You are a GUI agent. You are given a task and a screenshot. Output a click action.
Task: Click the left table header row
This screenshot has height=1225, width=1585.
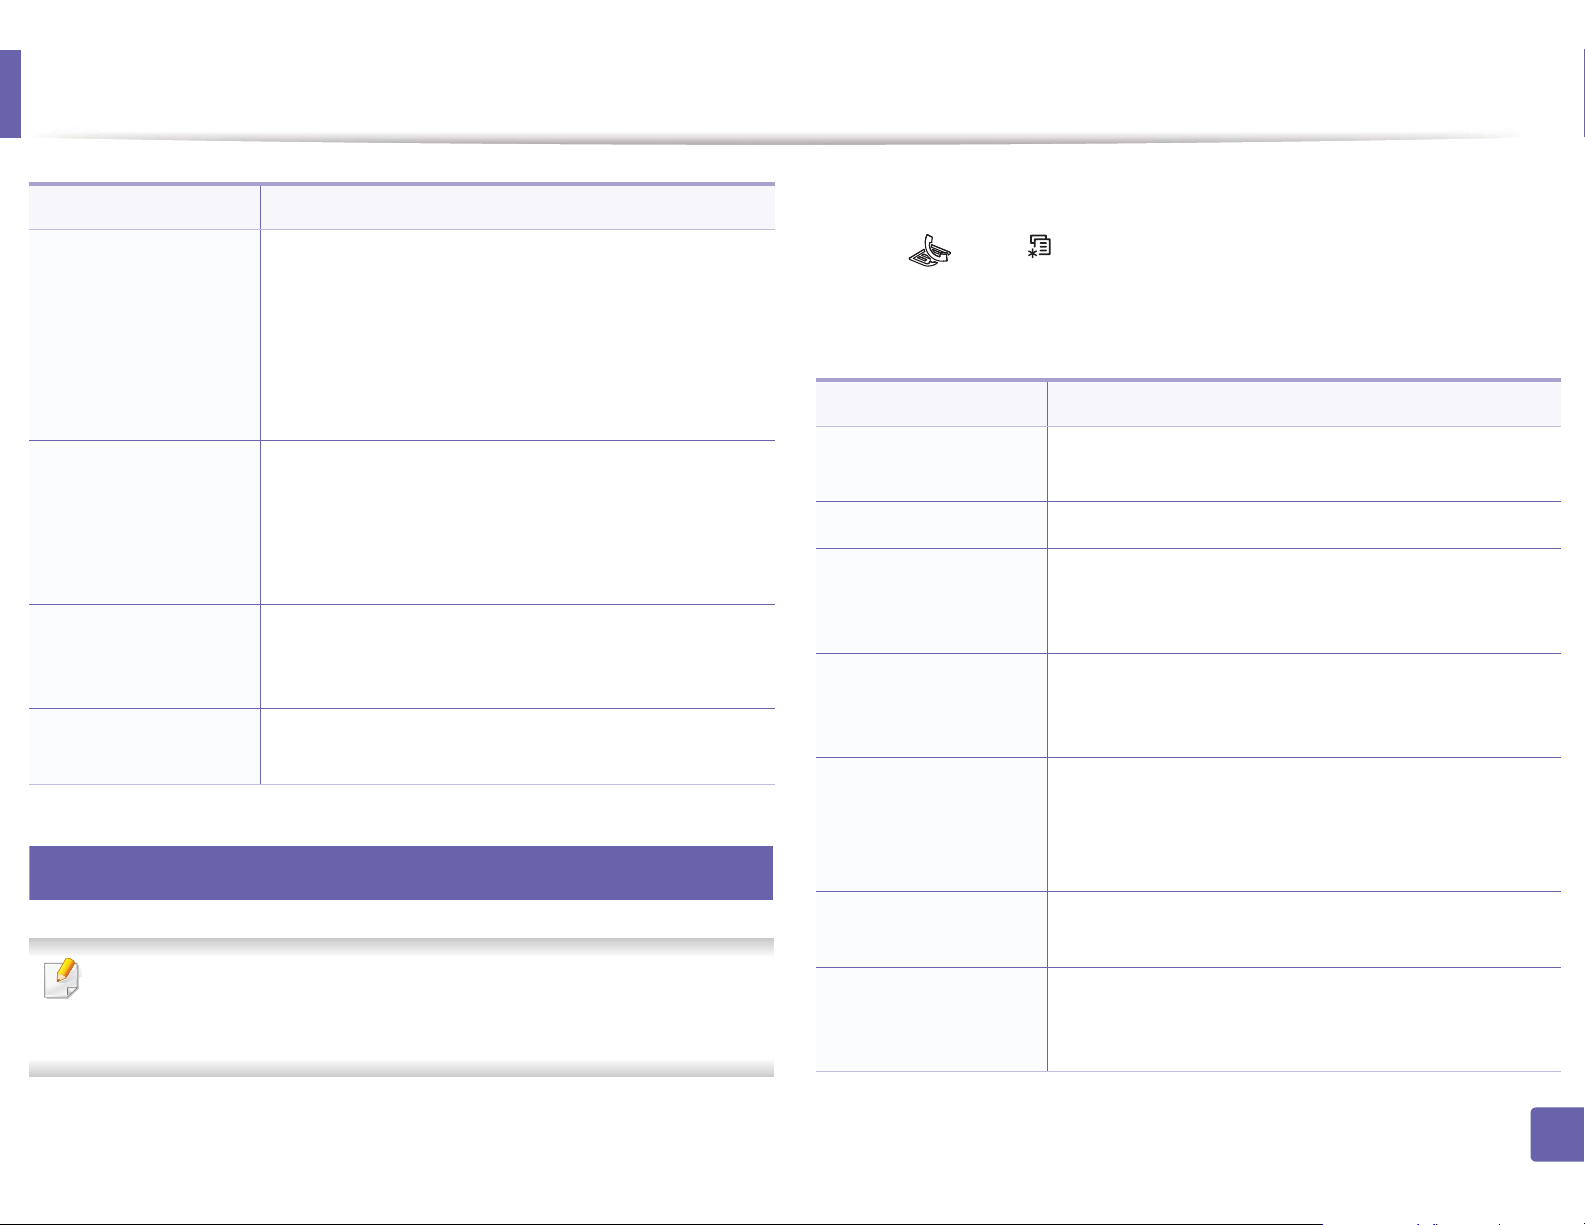tap(401, 207)
